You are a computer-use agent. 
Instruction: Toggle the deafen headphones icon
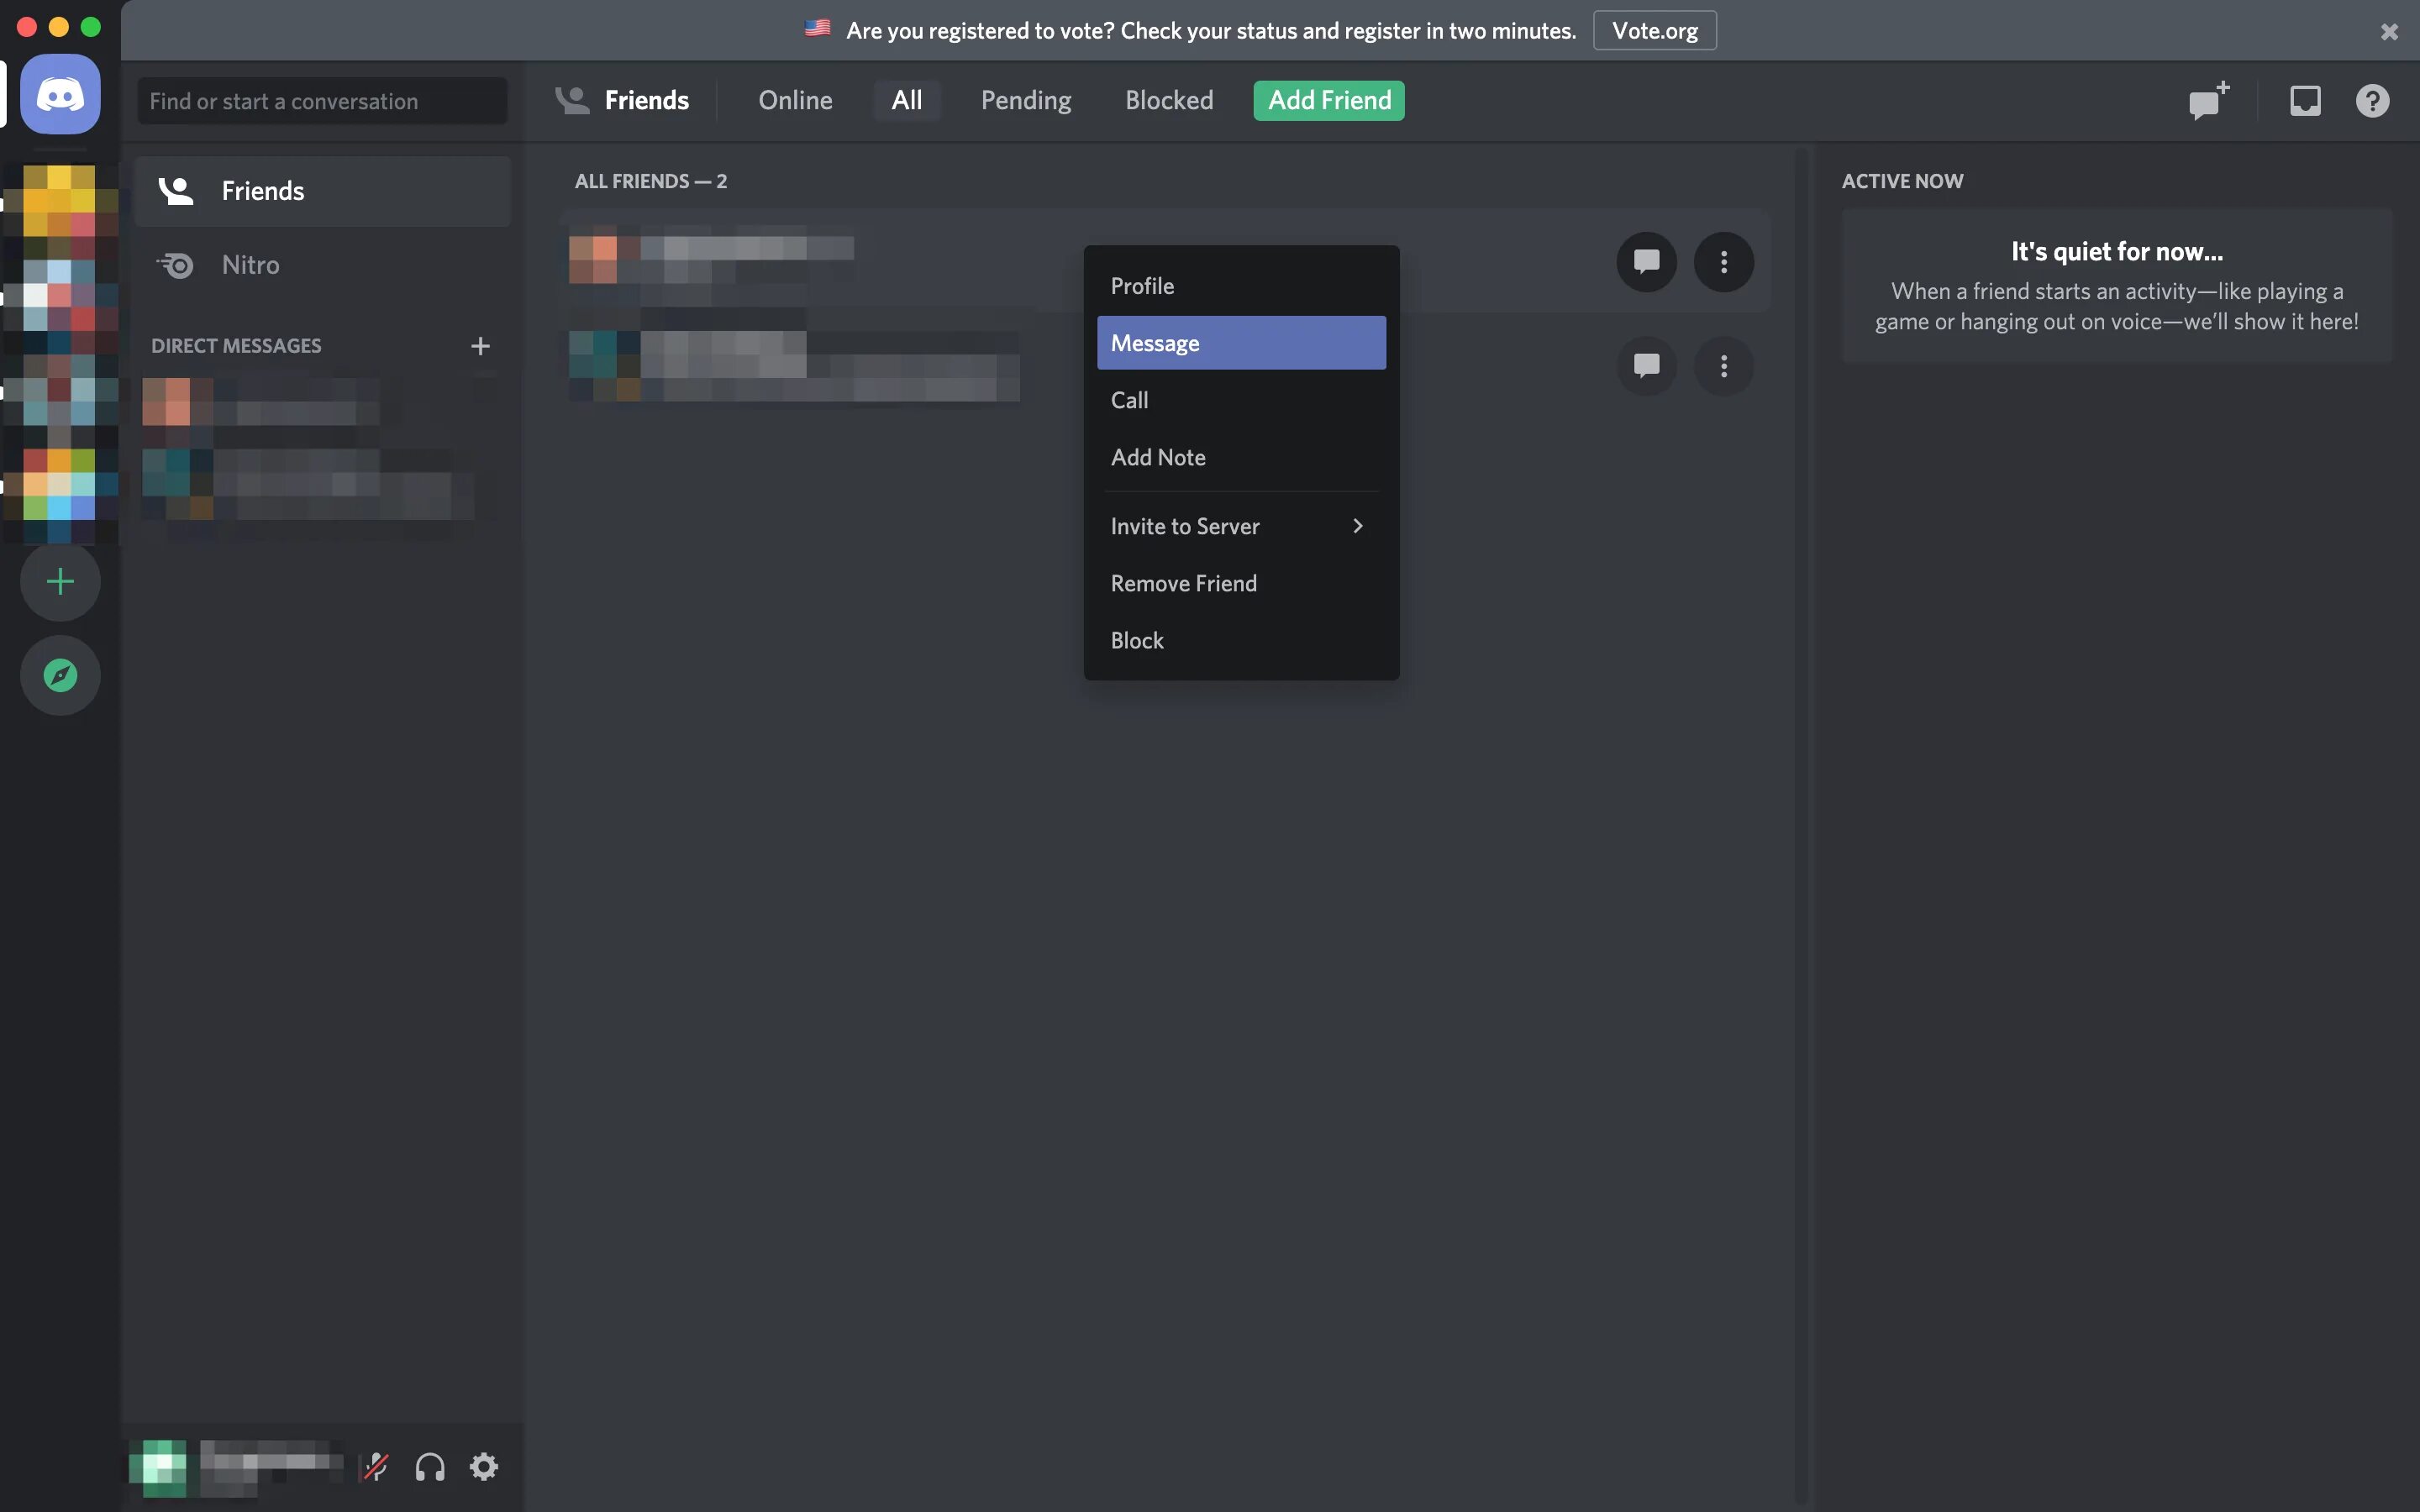[x=430, y=1467]
